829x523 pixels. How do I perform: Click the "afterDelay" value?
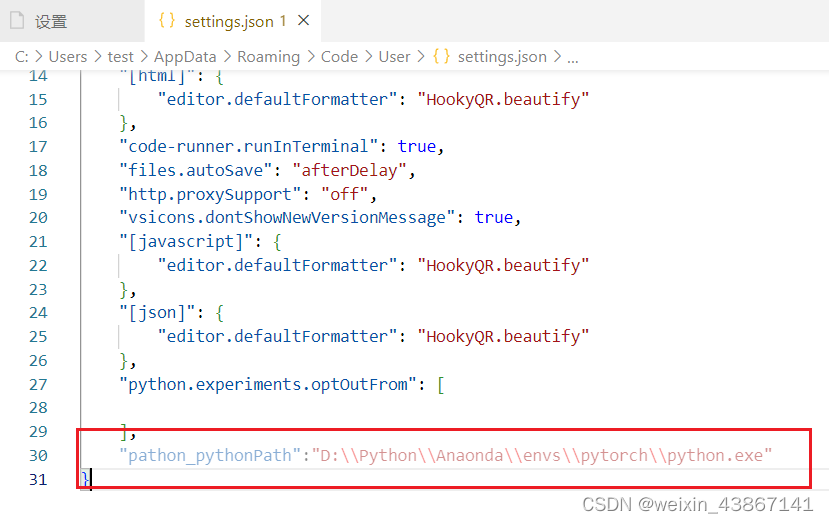[x=349, y=170]
